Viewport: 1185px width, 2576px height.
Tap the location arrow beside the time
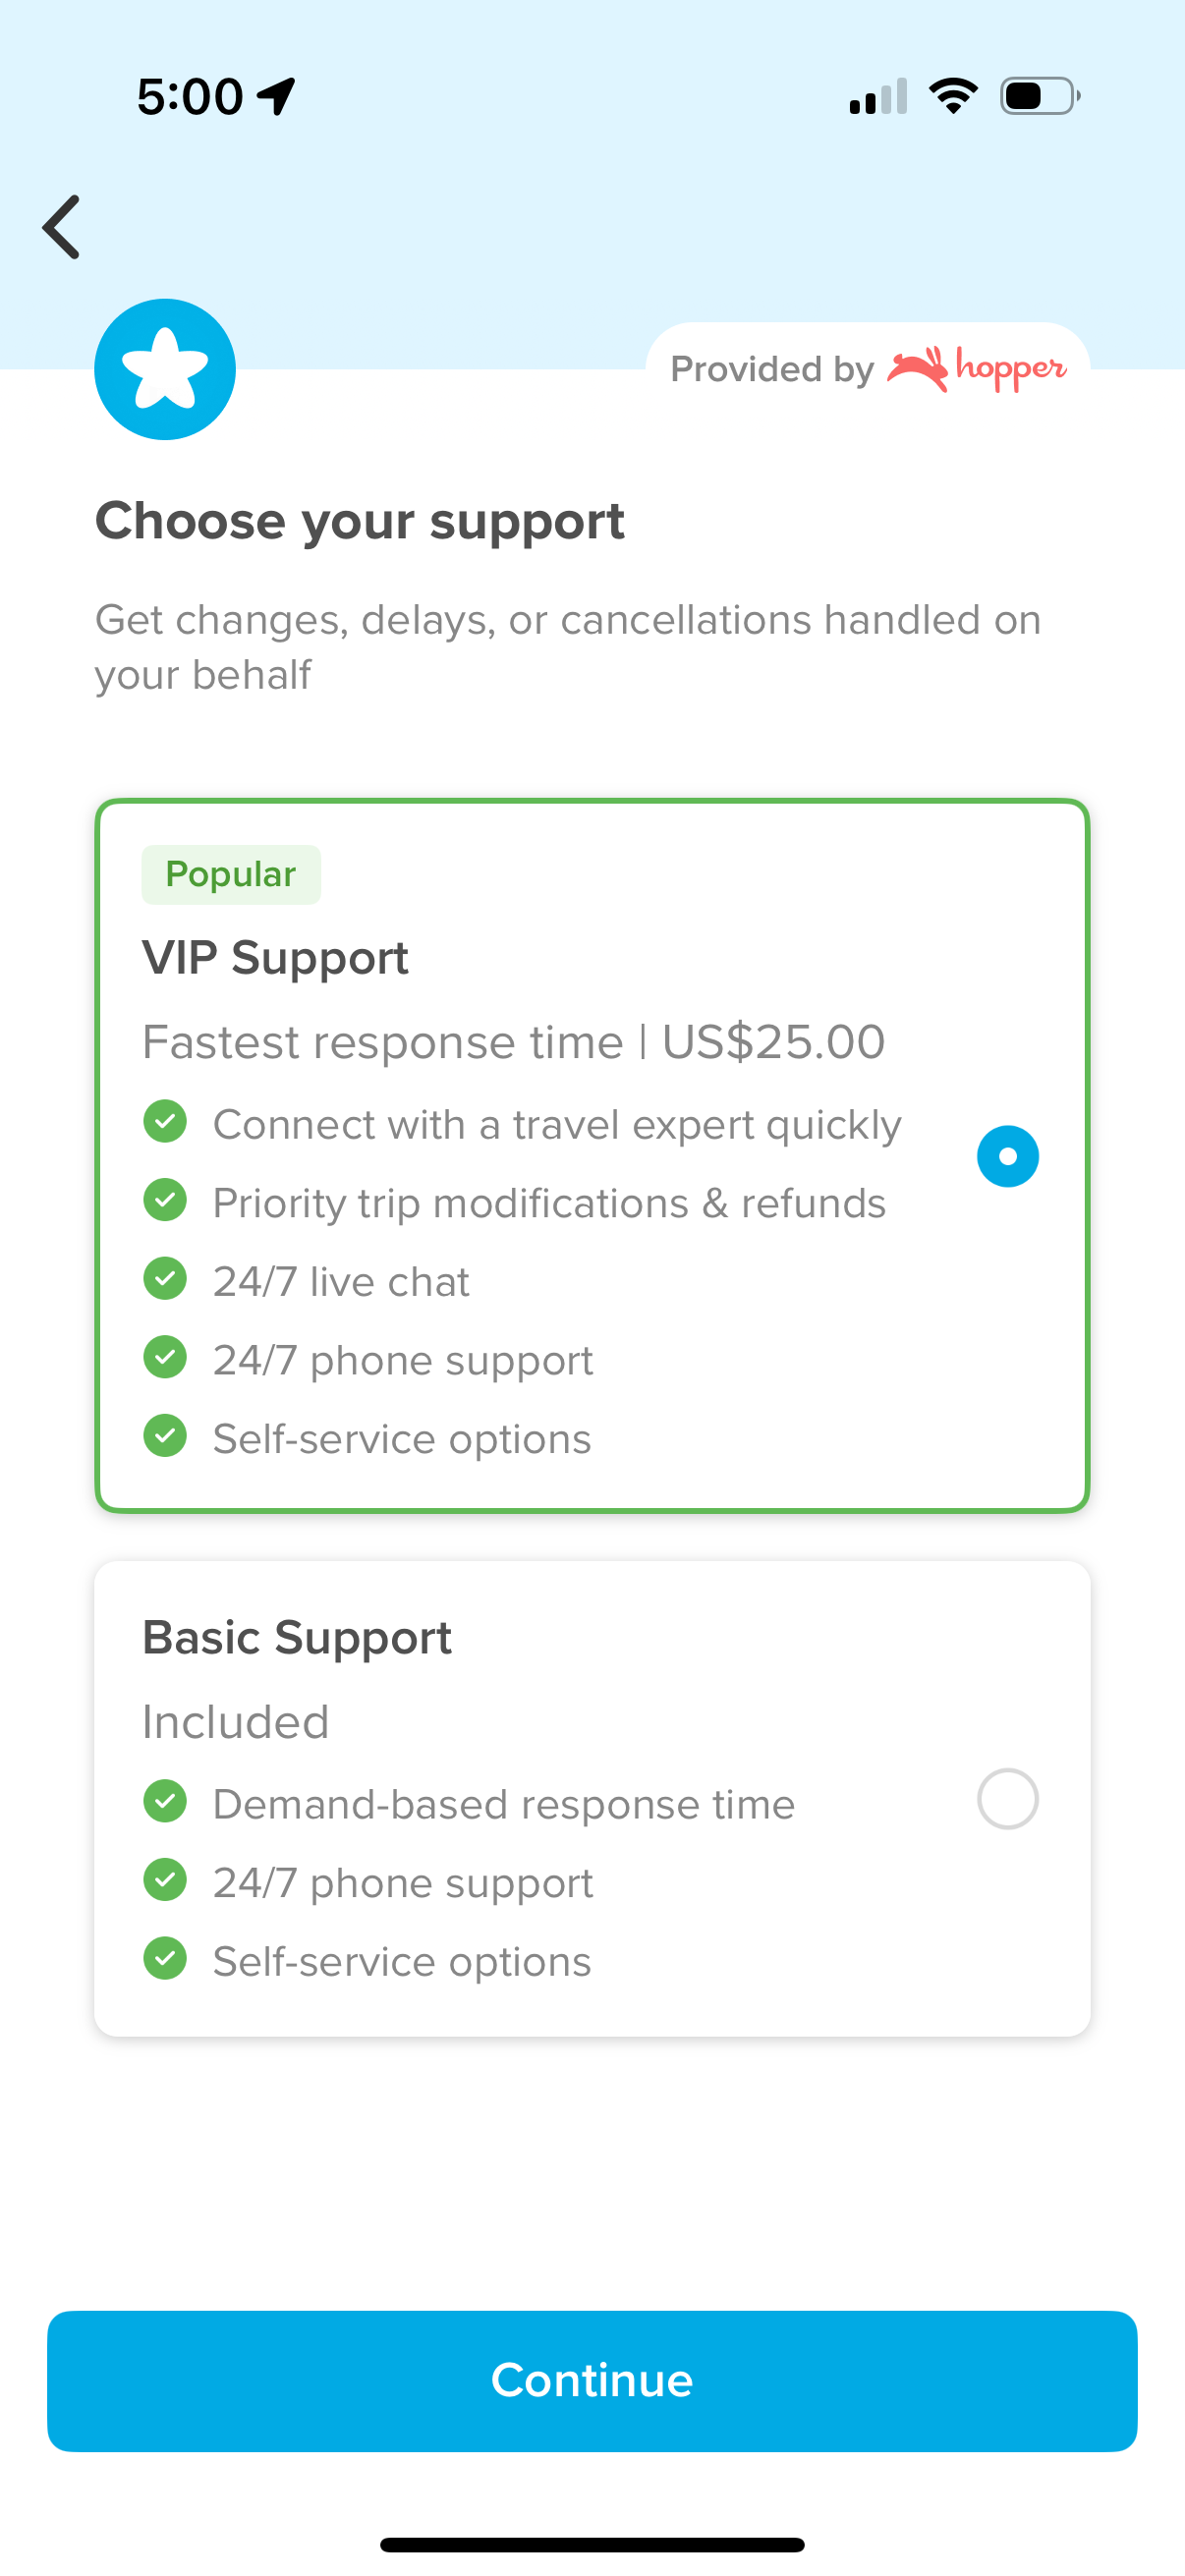[277, 96]
